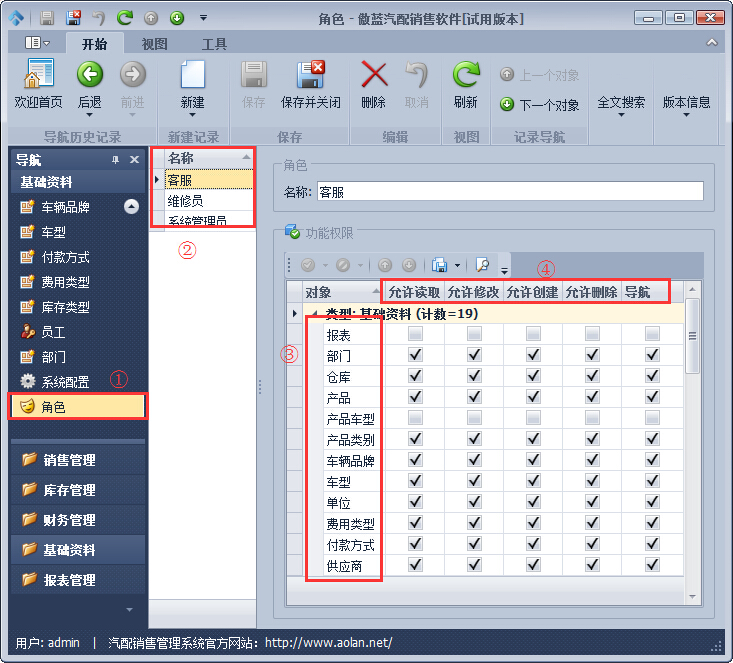Open the 全文搜索 dropdown
The image size is (733, 663).
pos(621,104)
